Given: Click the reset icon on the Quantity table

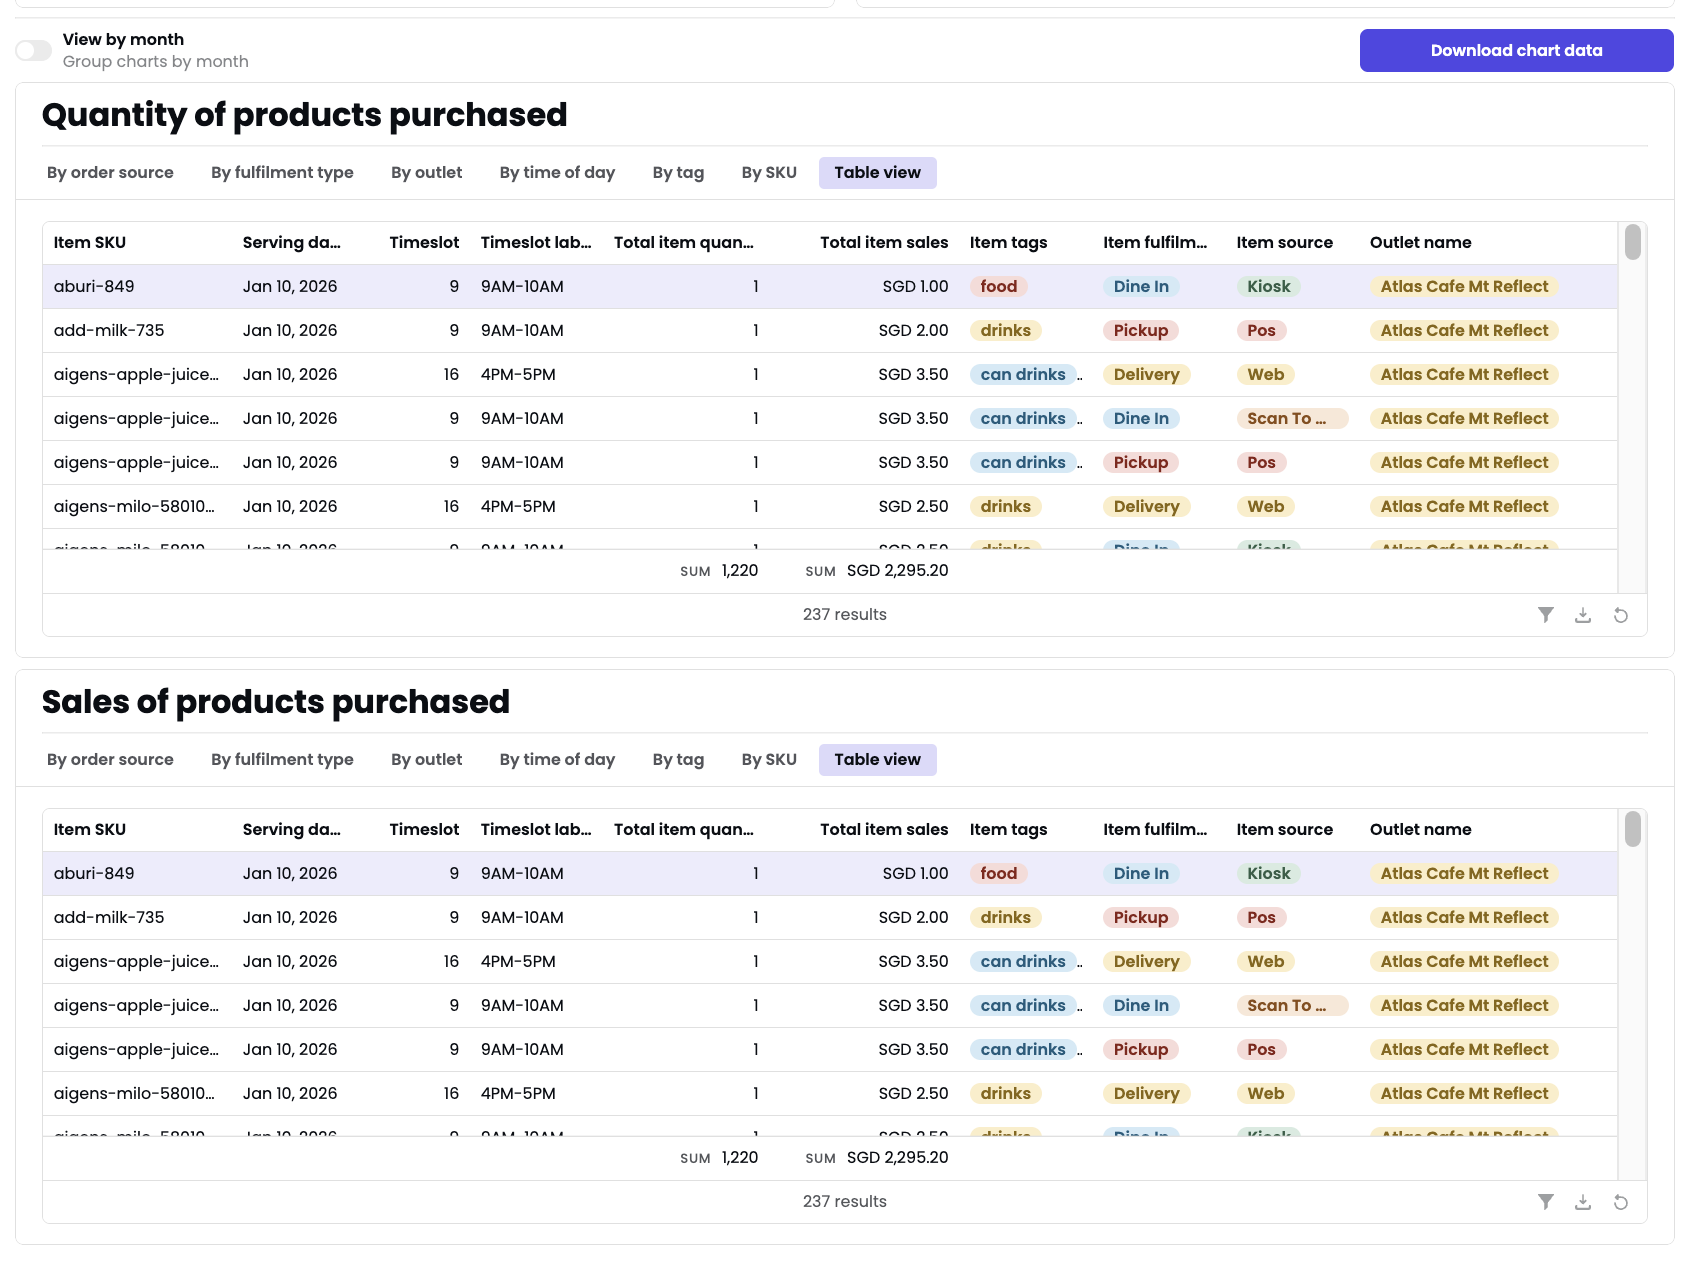Looking at the screenshot, I should coord(1620,614).
